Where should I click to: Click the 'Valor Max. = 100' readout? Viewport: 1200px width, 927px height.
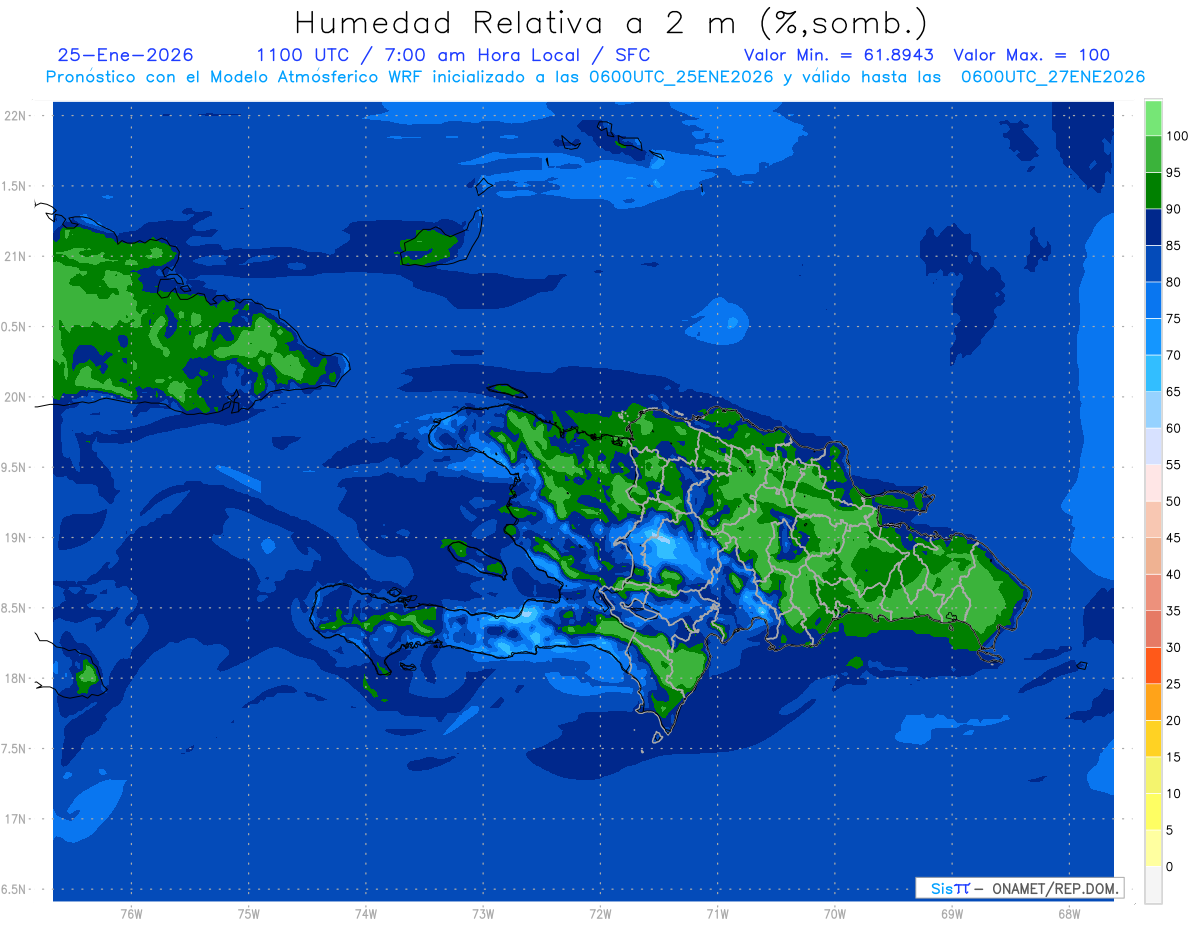1032,55
